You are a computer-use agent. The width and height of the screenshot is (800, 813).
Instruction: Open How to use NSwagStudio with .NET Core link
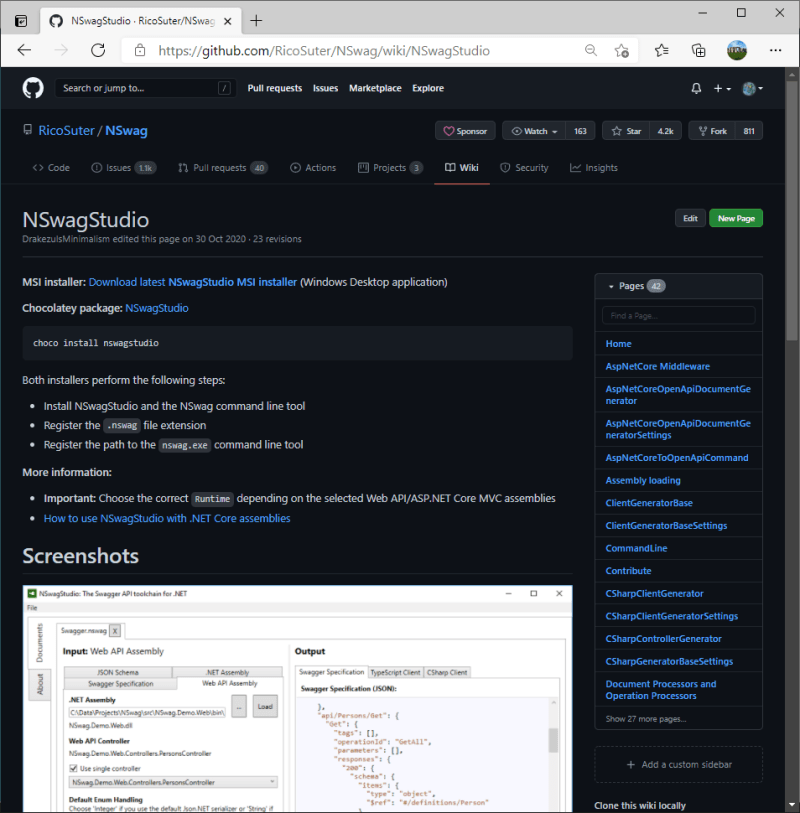(x=167, y=518)
